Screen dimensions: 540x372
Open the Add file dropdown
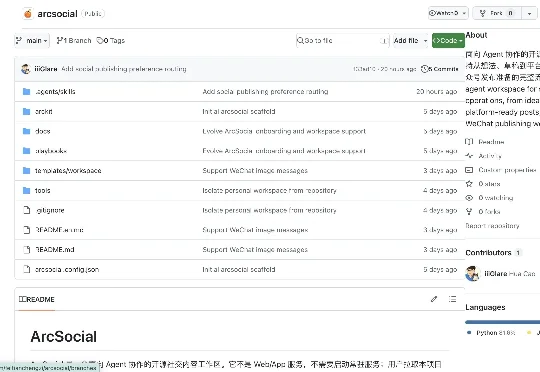tap(411, 41)
